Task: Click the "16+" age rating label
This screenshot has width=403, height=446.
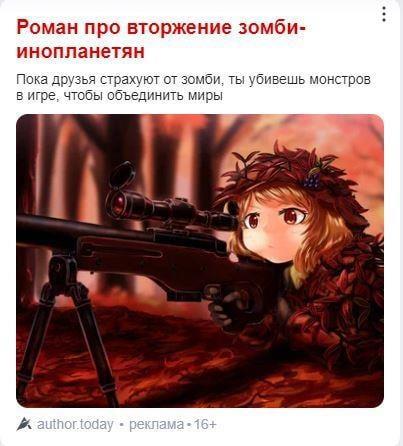Action: point(205,425)
